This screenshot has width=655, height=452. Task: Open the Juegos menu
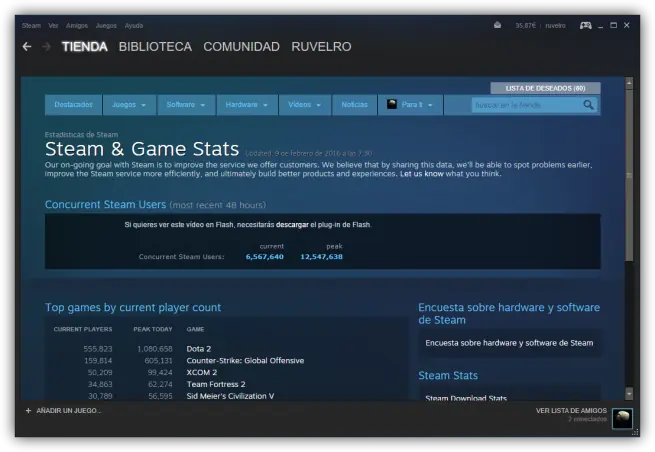106,25
